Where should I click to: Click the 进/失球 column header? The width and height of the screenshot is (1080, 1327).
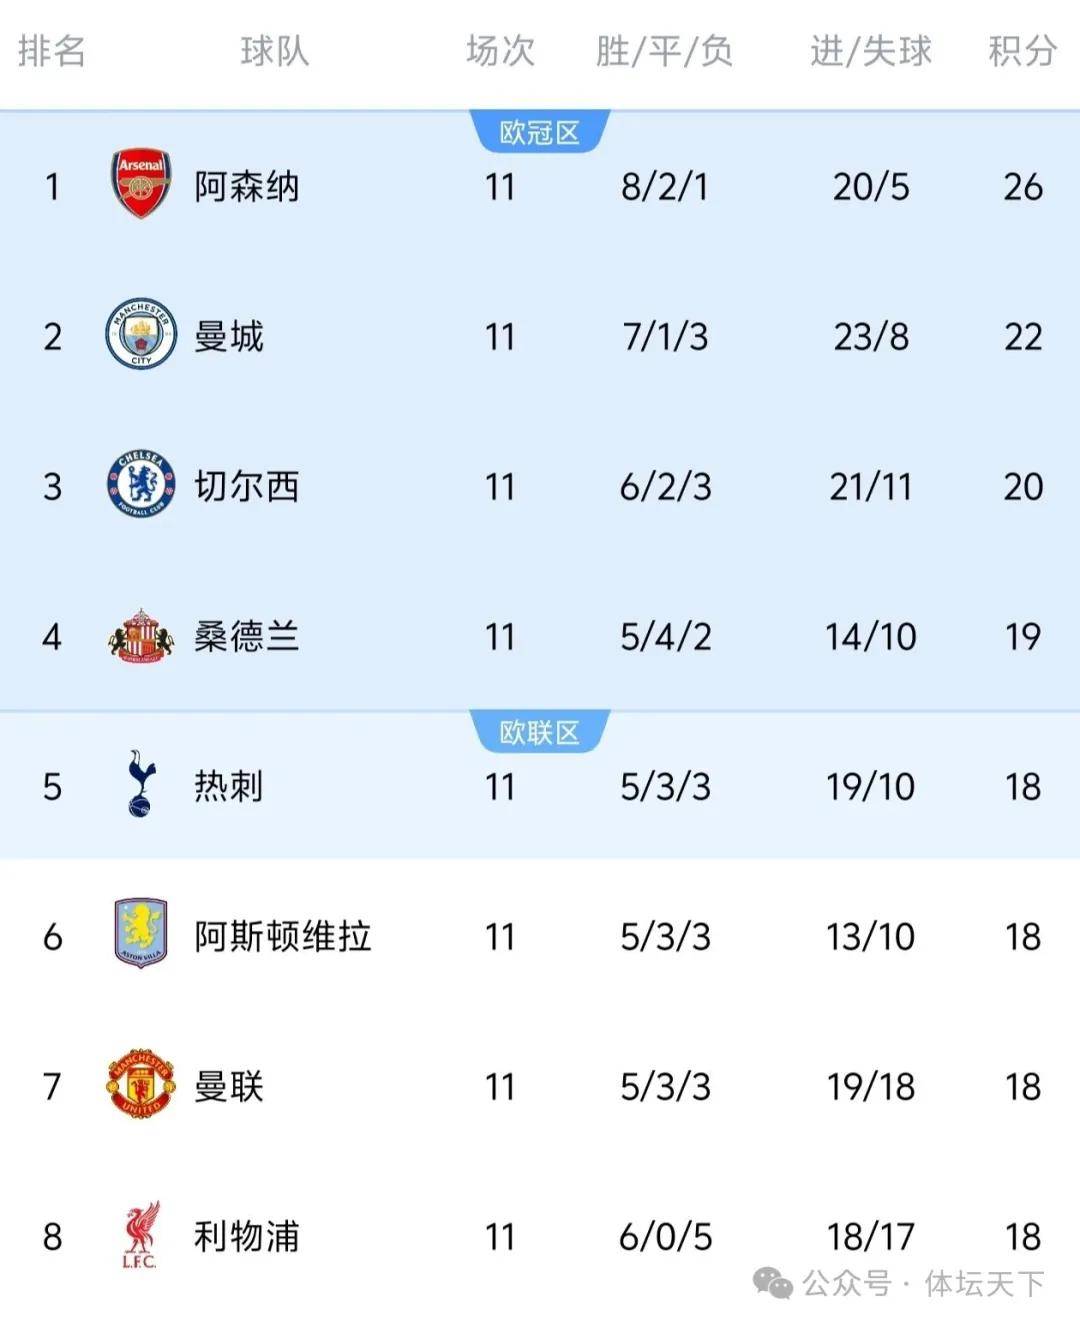pos(870,51)
